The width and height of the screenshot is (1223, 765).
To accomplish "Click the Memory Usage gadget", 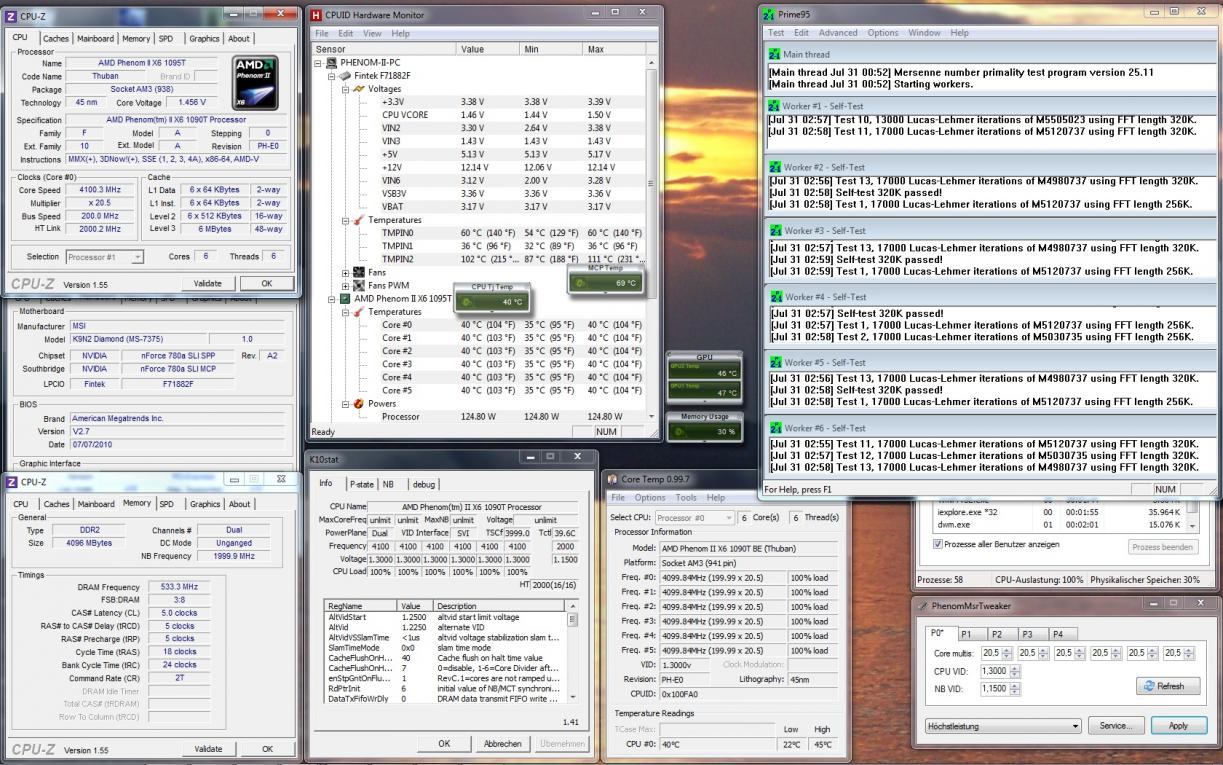I will [x=703, y=426].
